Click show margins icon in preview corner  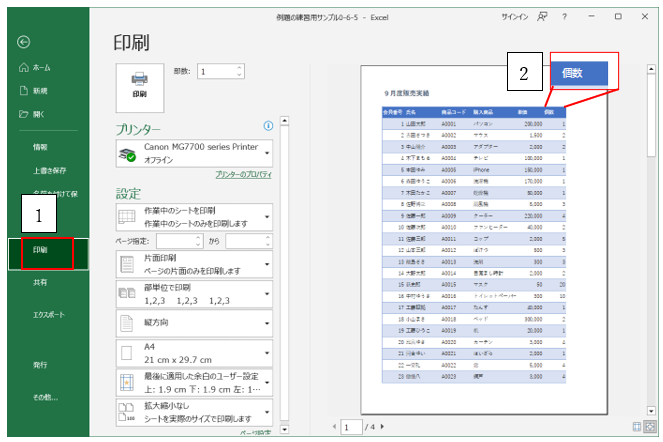[637, 427]
